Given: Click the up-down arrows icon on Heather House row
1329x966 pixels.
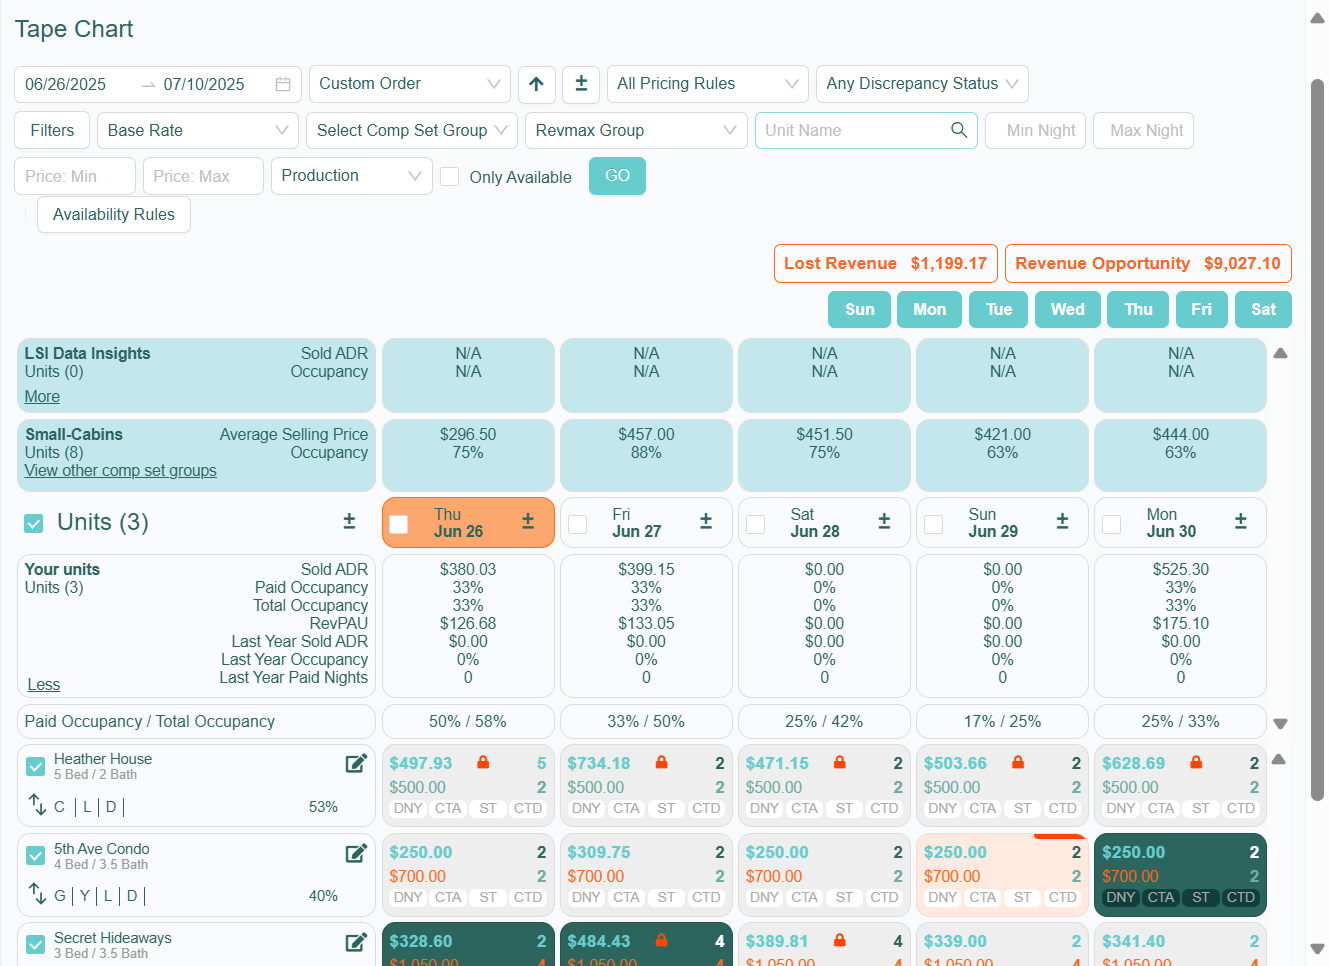Looking at the screenshot, I should coord(37,804).
